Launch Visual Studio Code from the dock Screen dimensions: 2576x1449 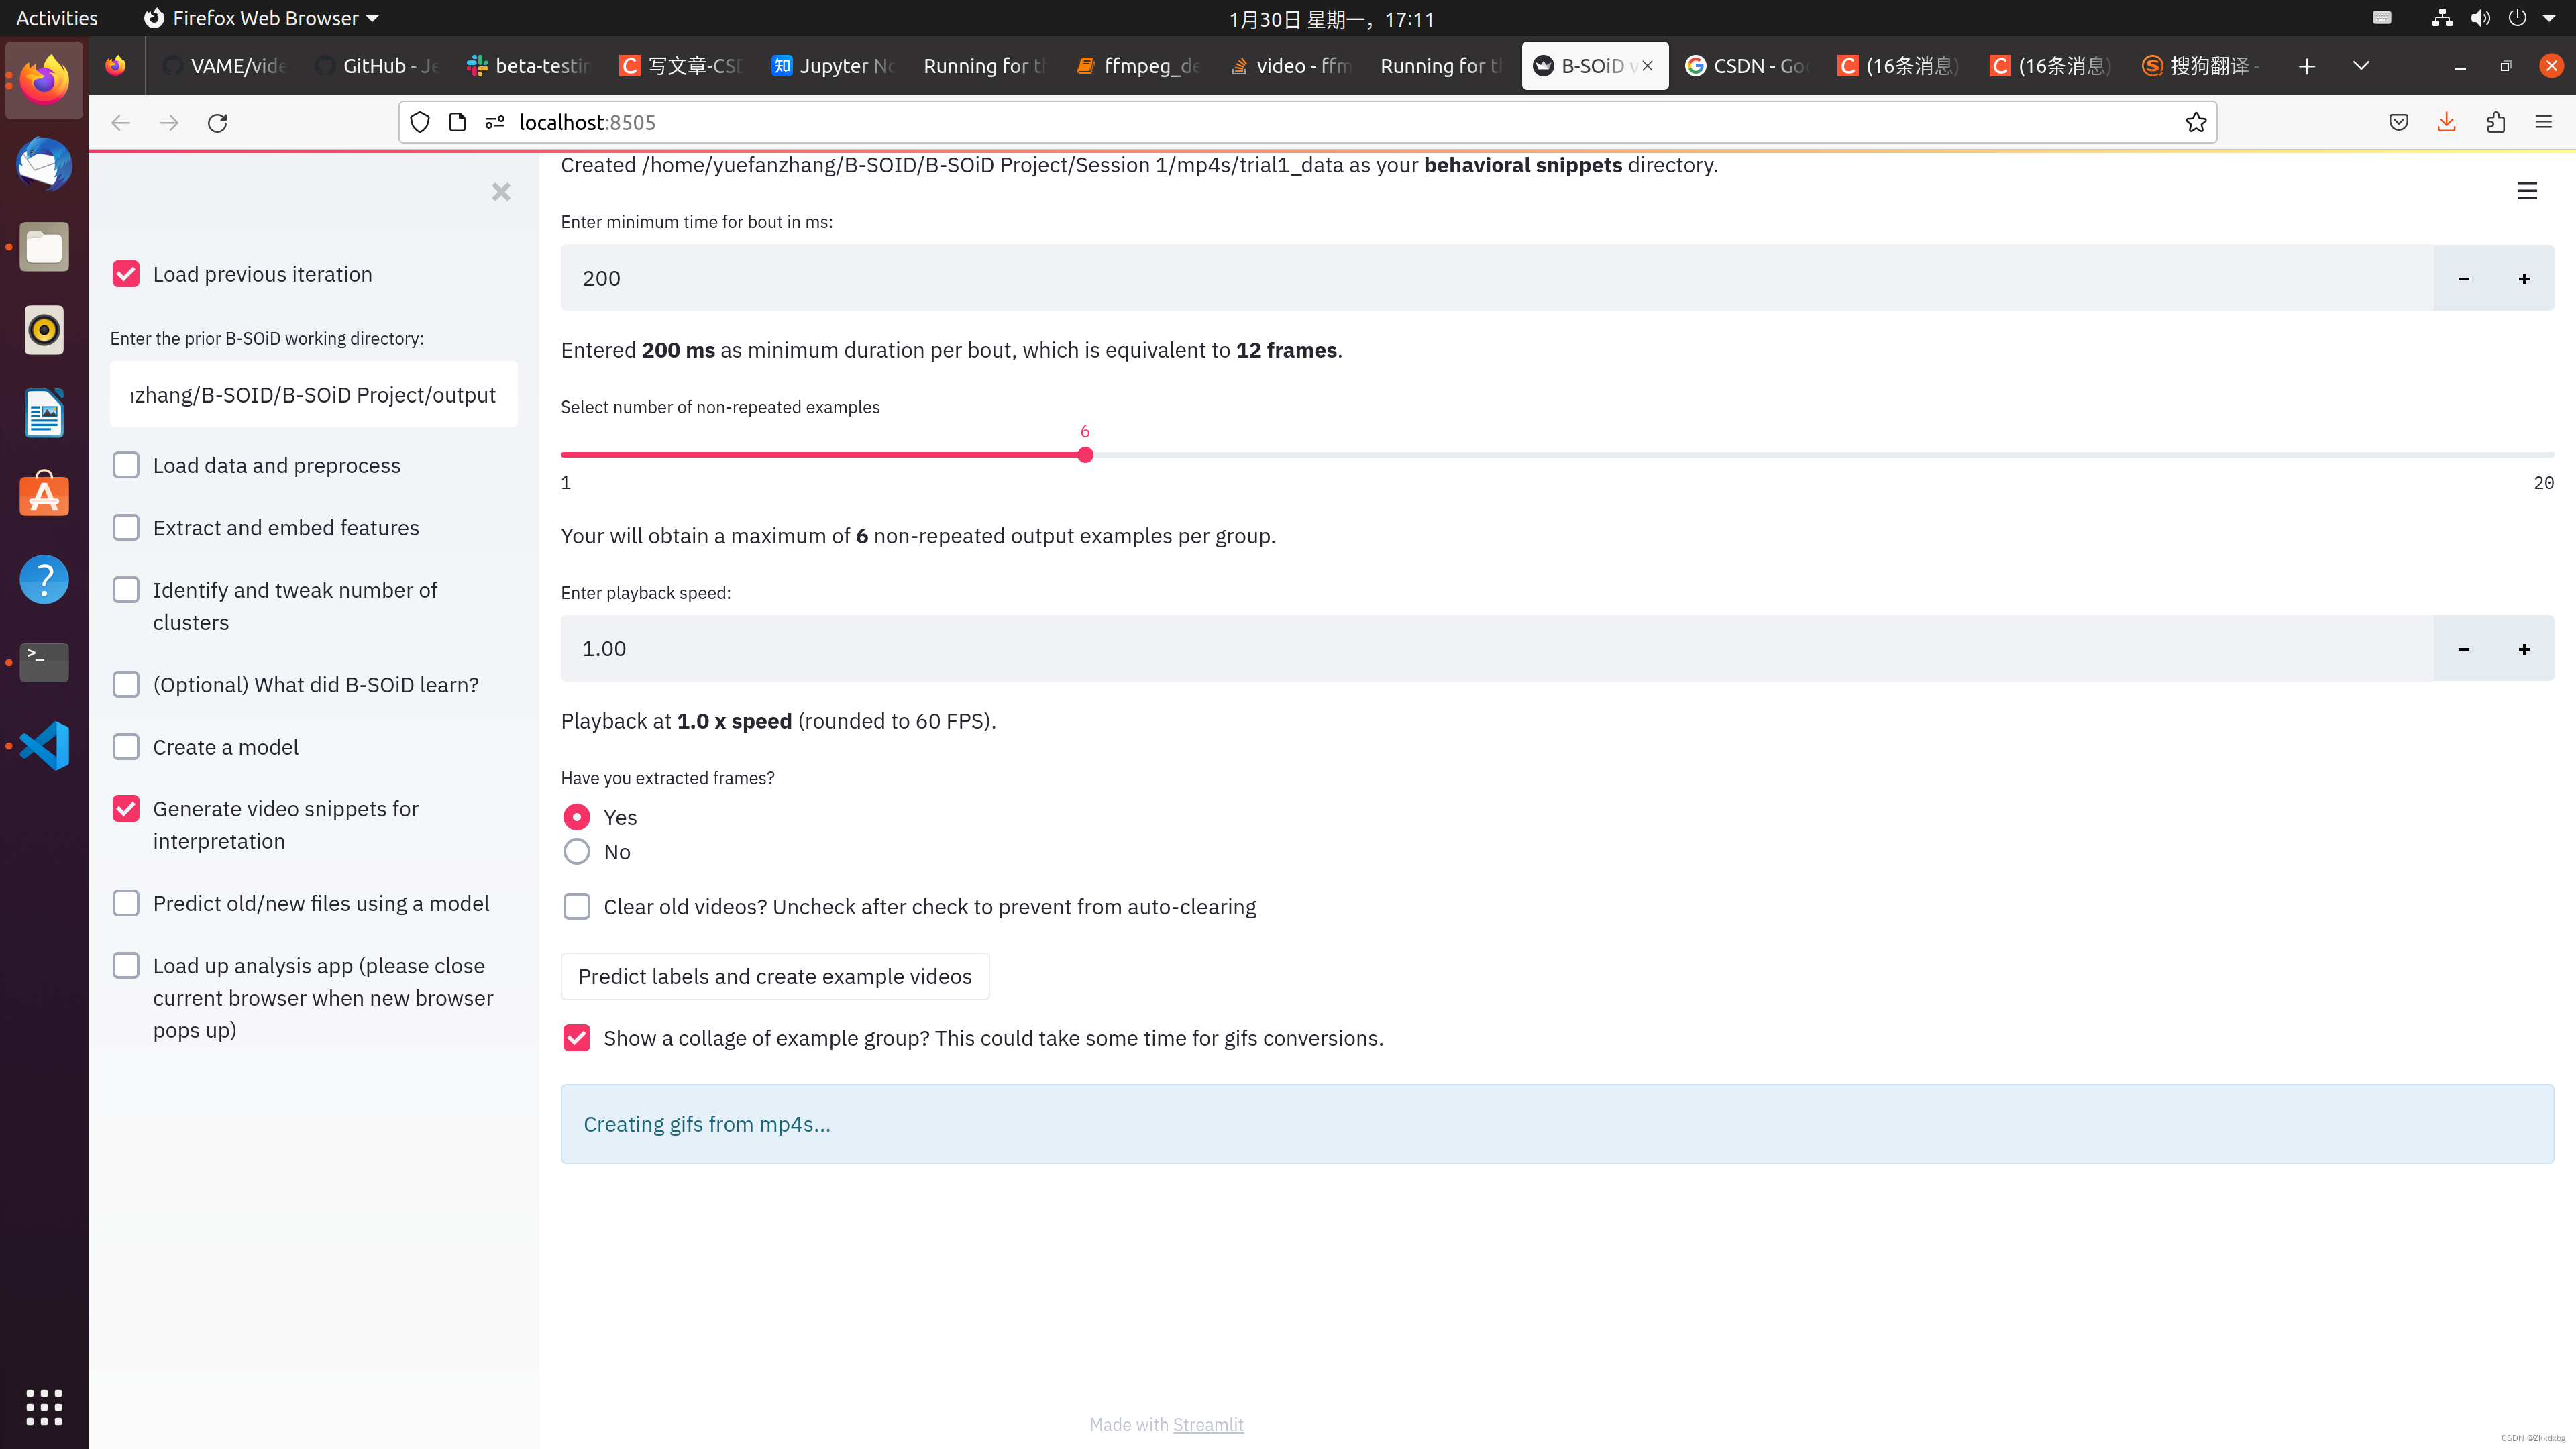(x=44, y=745)
